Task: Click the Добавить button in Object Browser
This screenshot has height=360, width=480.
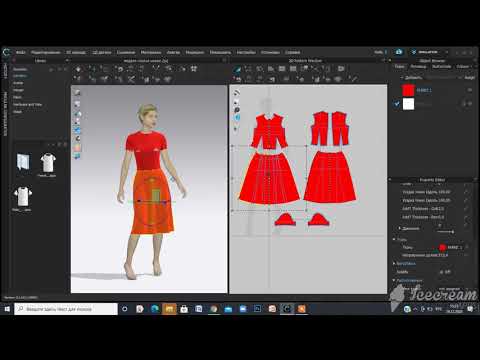Action: (x=411, y=78)
